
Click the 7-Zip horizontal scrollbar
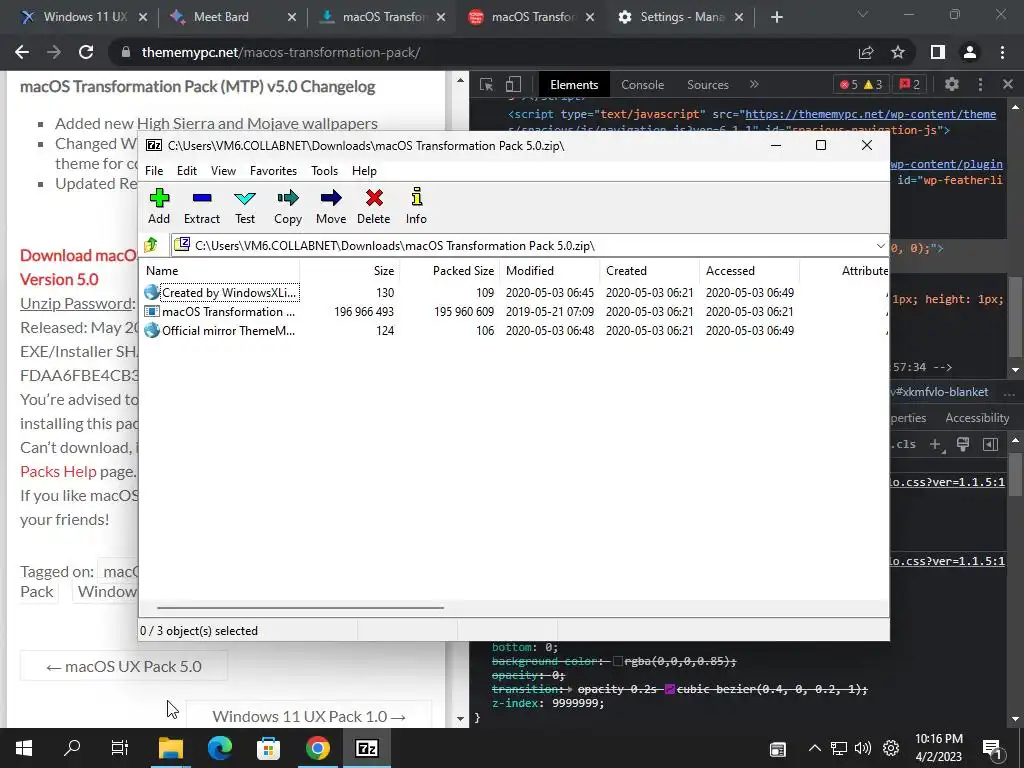point(300,607)
